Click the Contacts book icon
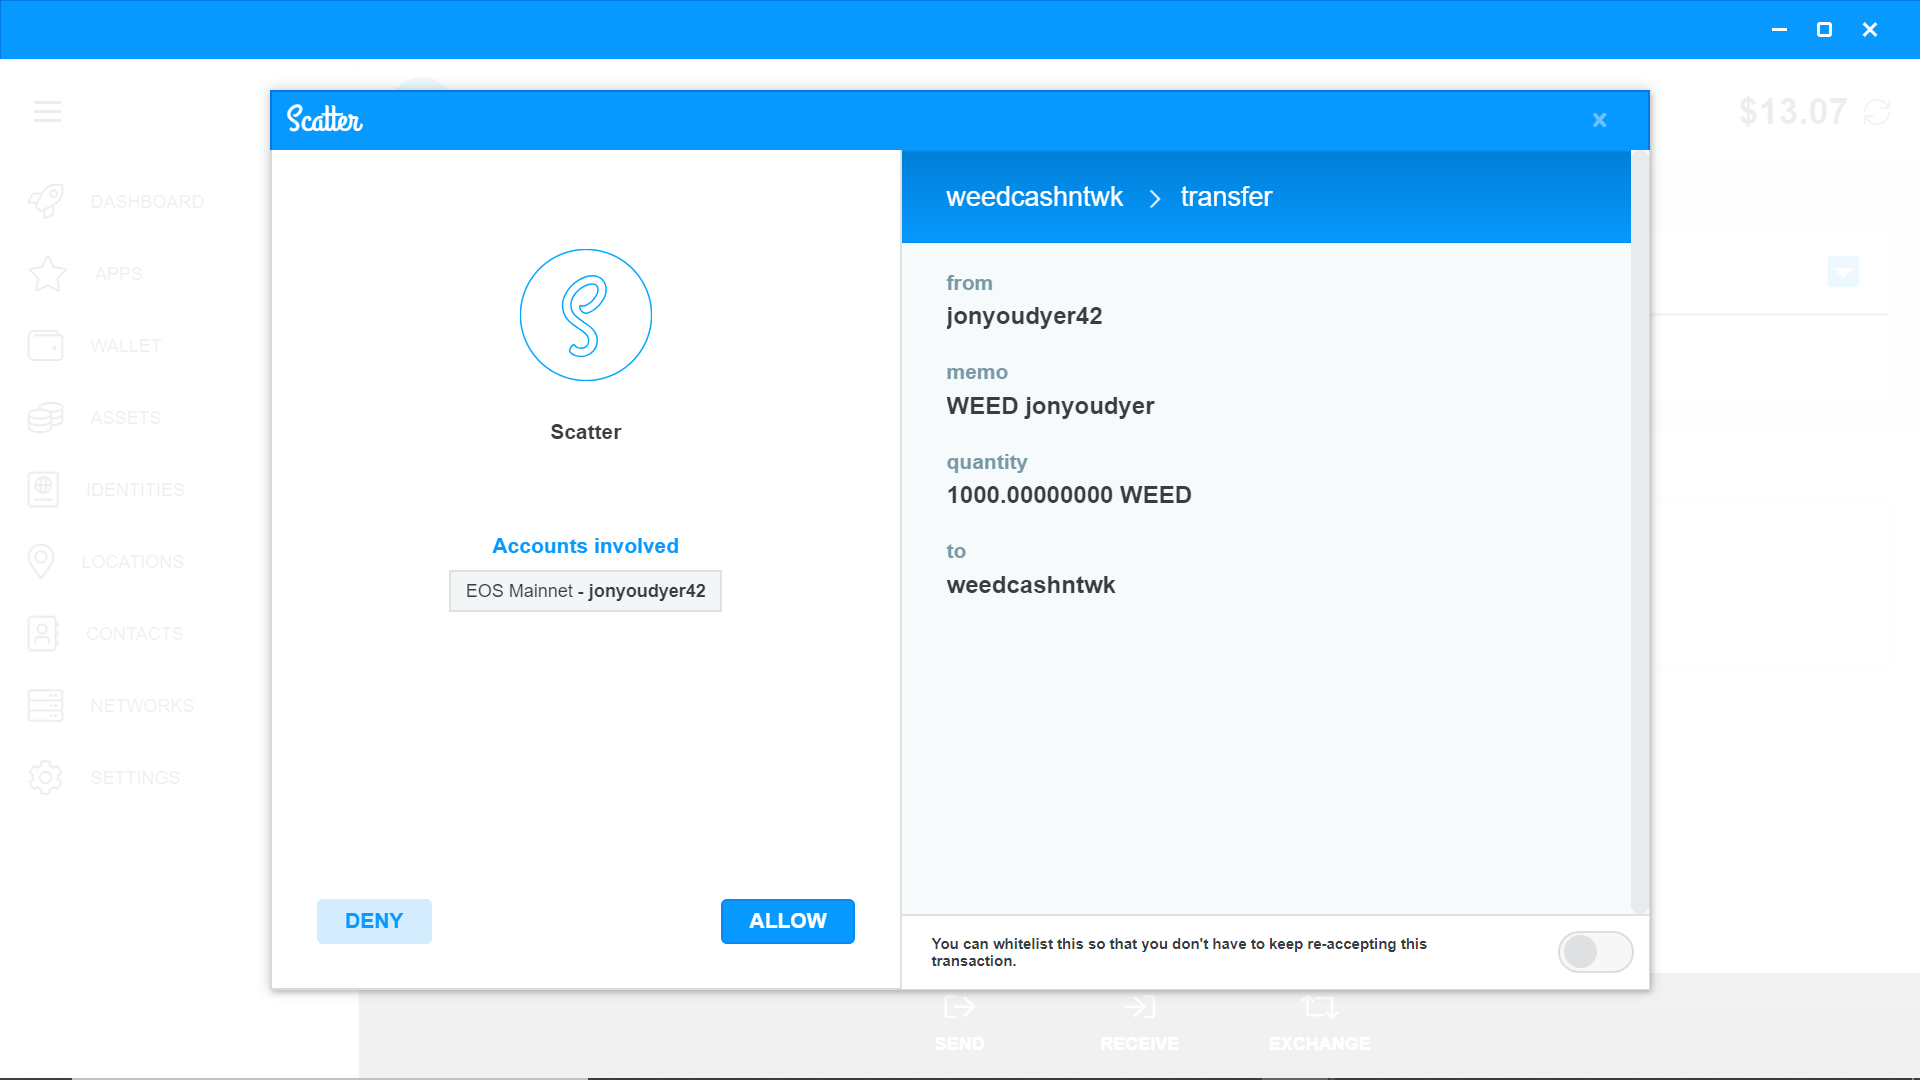This screenshot has height=1080, width=1920. [x=44, y=633]
